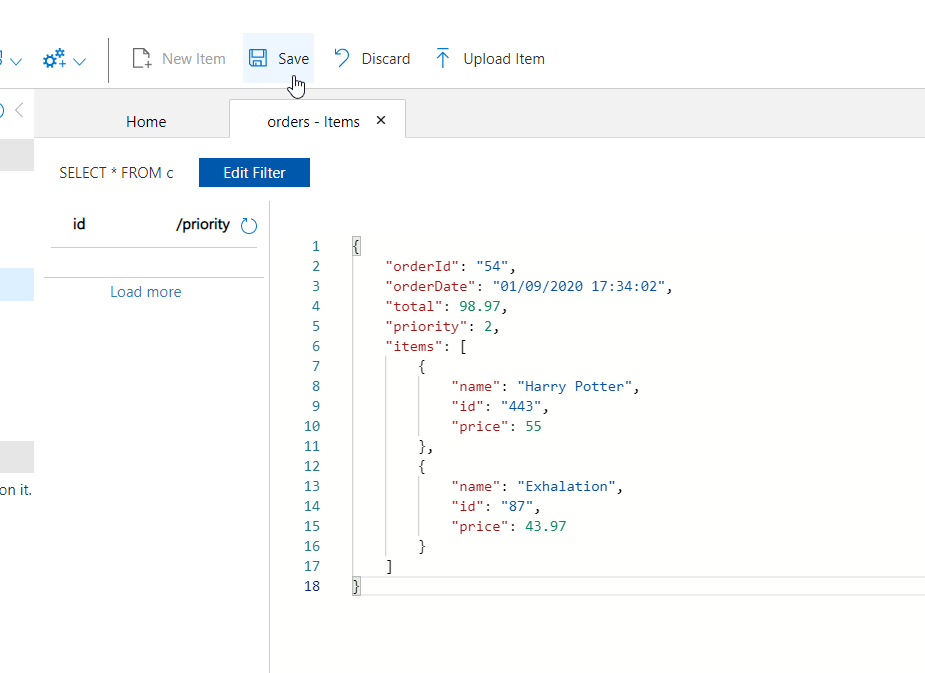Click the "443" id value
This screenshot has width=925, height=673.
pos(521,407)
